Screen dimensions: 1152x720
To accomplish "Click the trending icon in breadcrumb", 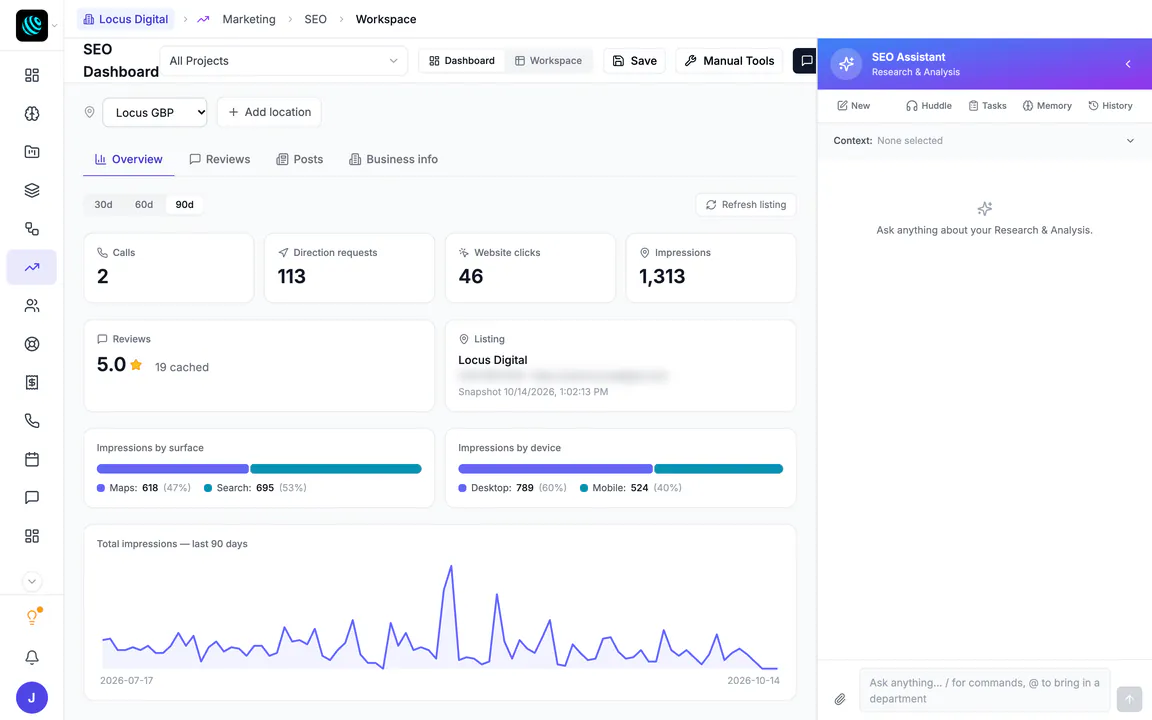I will coord(204,19).
